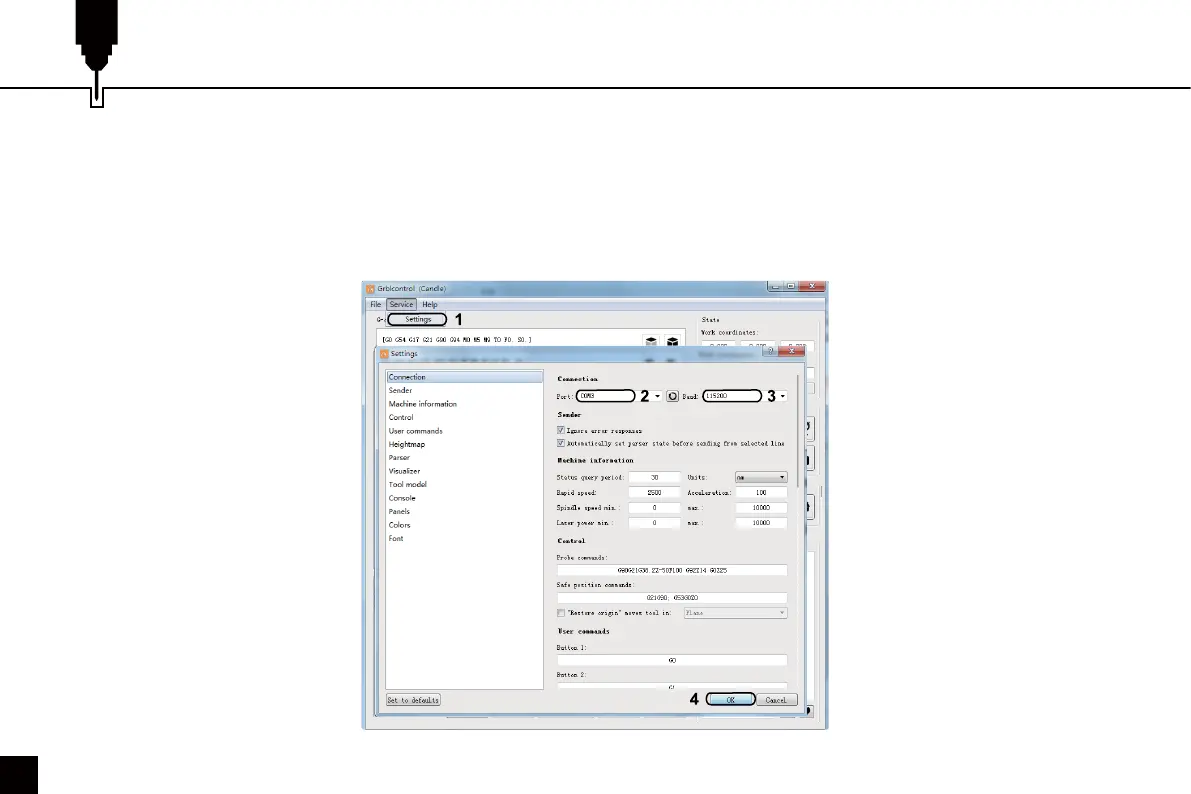
Task: Click the Status query period field
Action: pyautogui.click(x=654, y=477)
